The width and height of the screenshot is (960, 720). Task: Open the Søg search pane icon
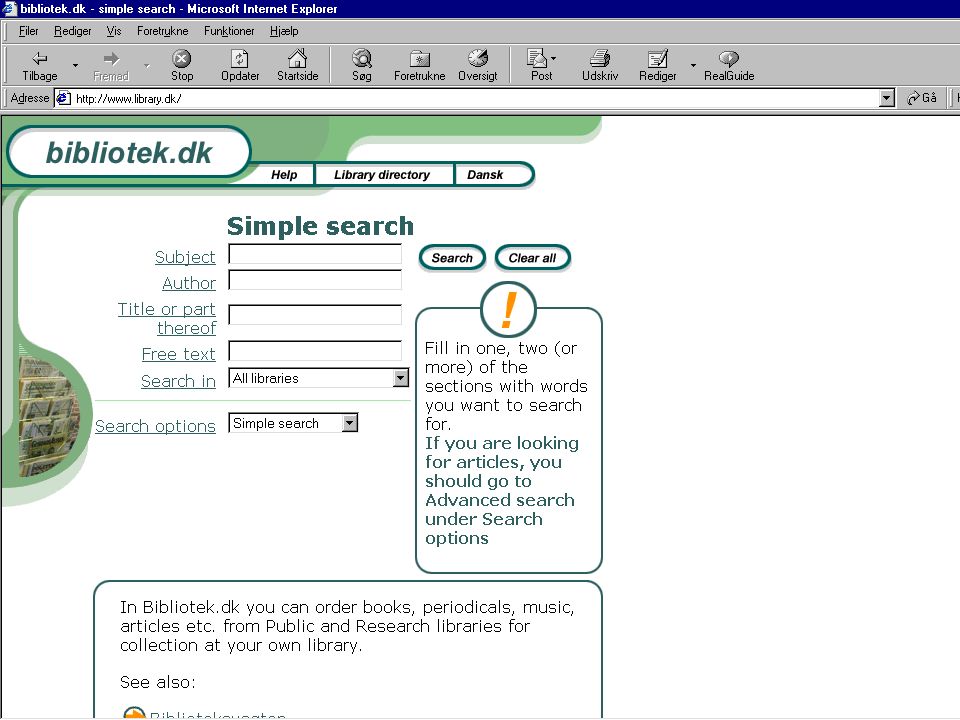(x=362, y=58)
